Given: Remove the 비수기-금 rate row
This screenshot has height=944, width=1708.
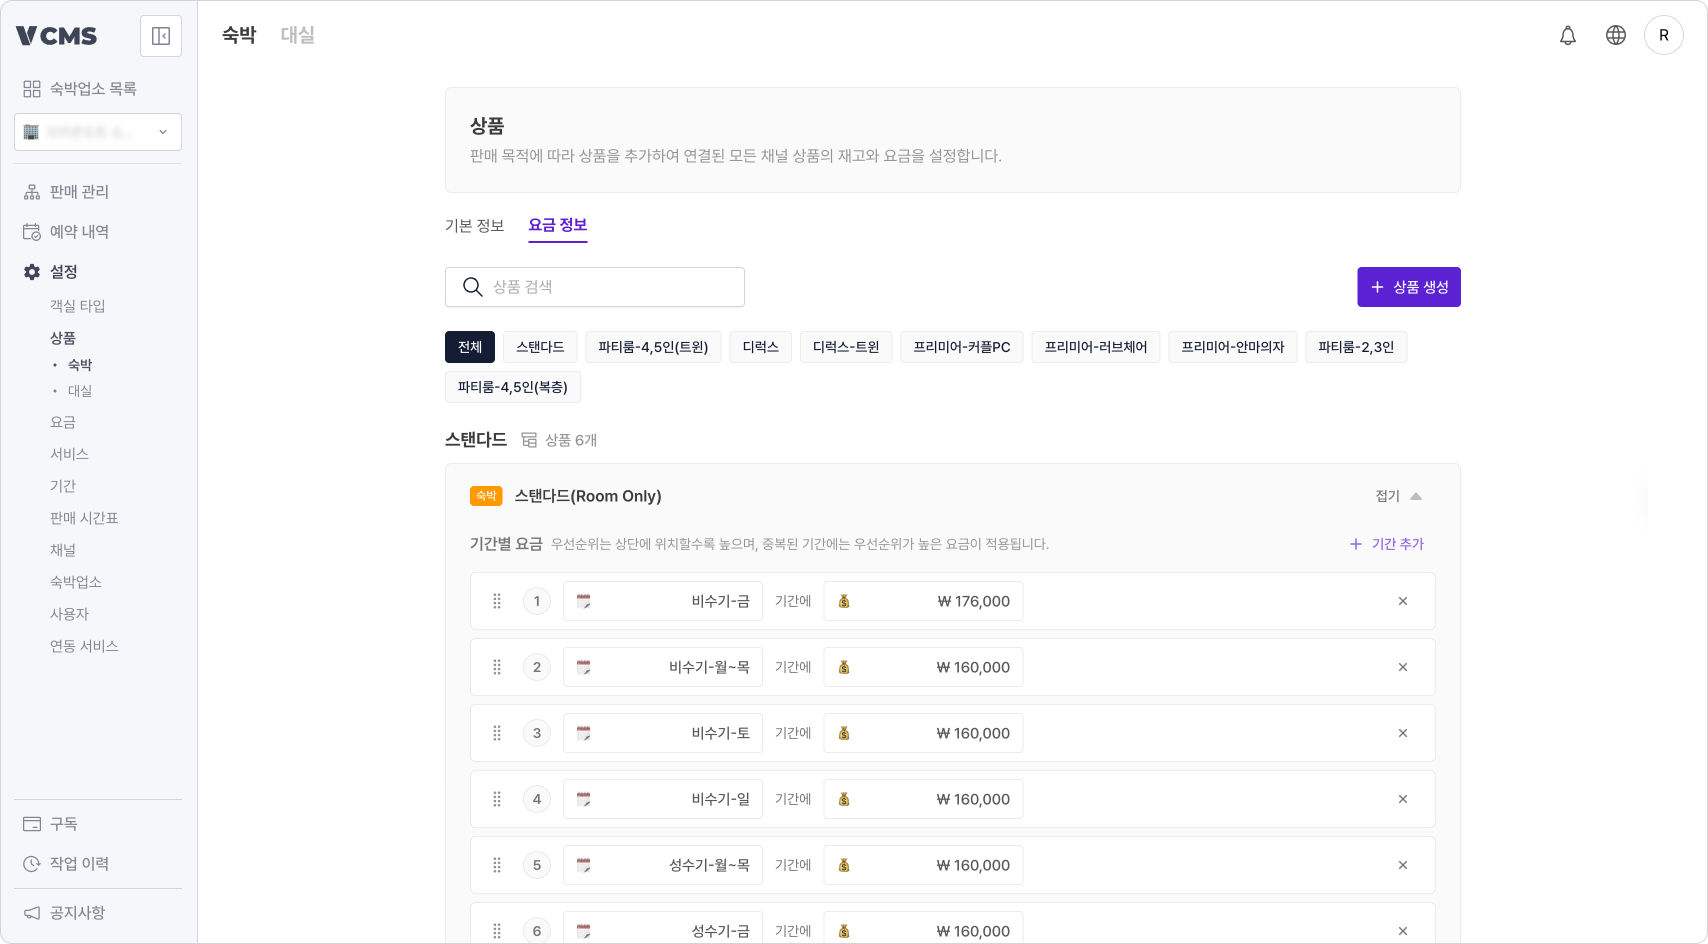Looking at the screenshot, I should [x=1403, y=601].
